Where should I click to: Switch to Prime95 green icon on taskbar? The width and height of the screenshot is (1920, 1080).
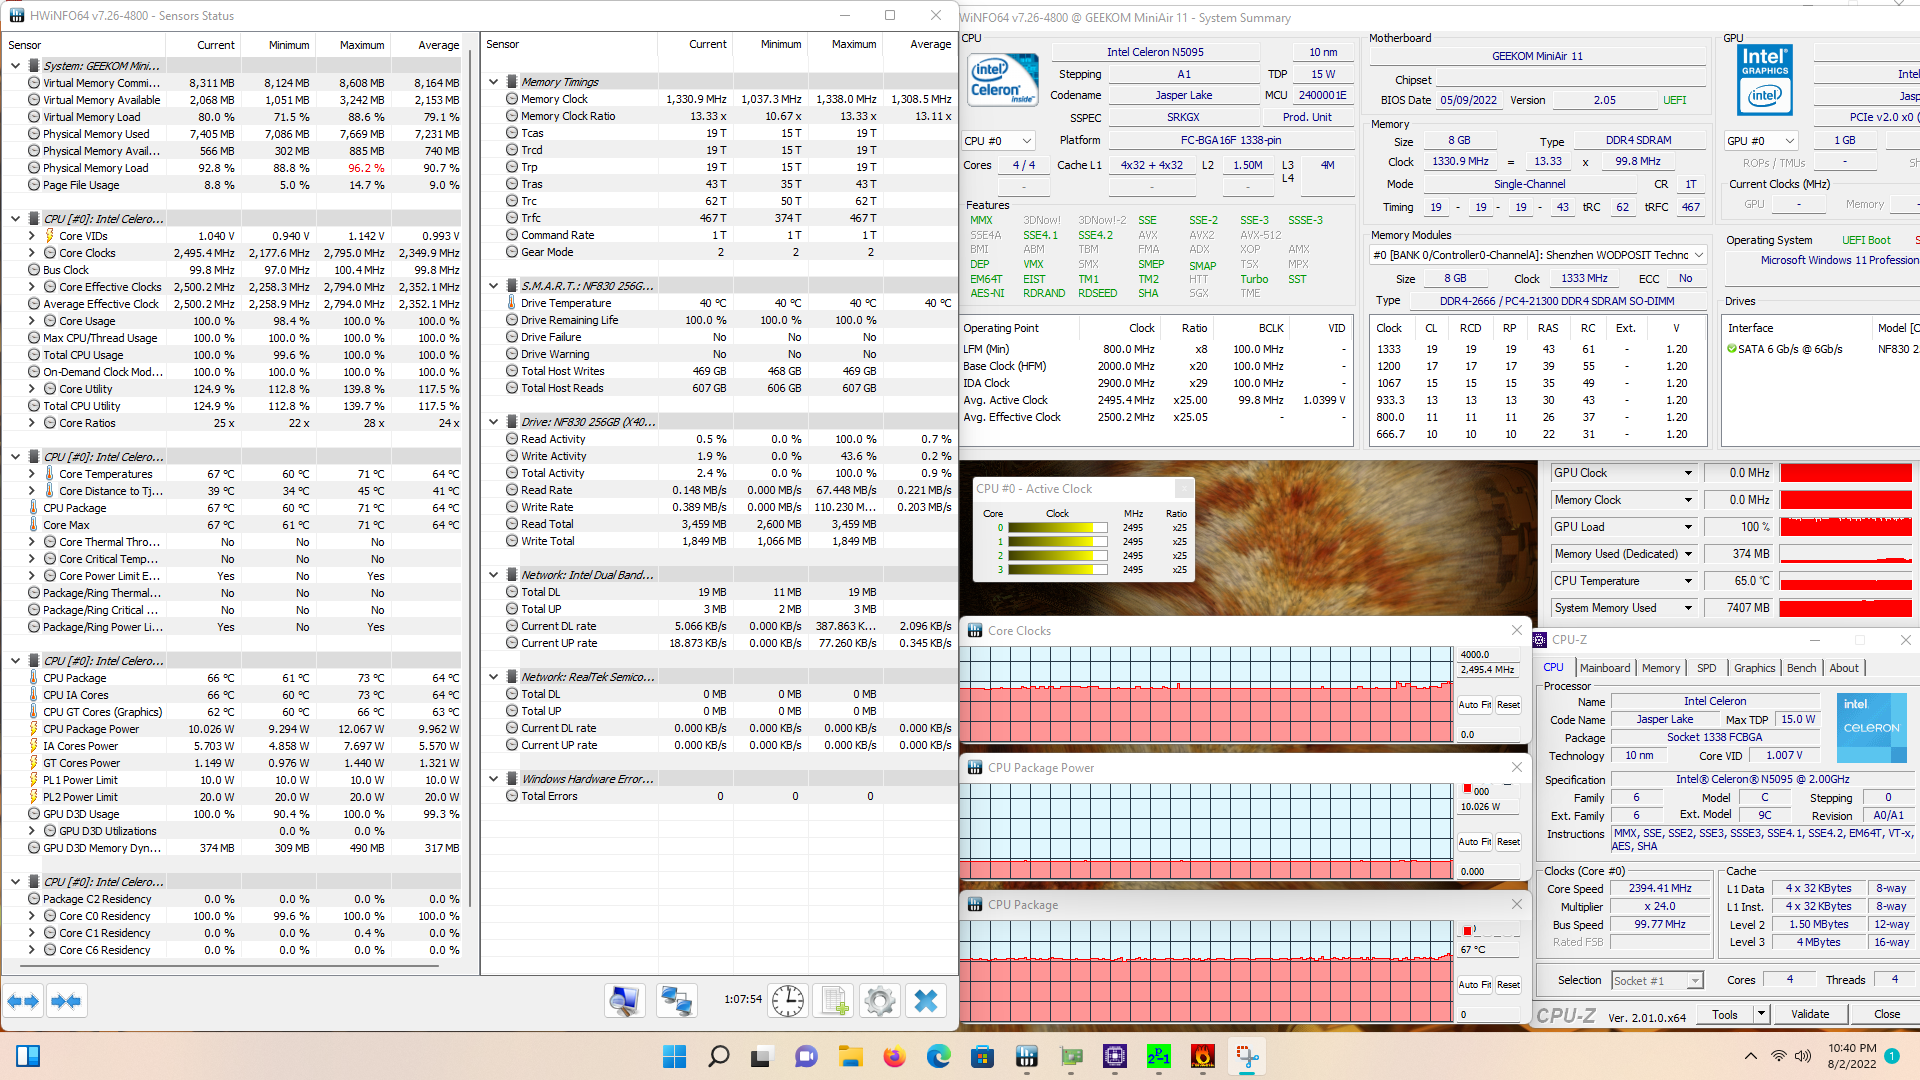coord(1158,1056)
